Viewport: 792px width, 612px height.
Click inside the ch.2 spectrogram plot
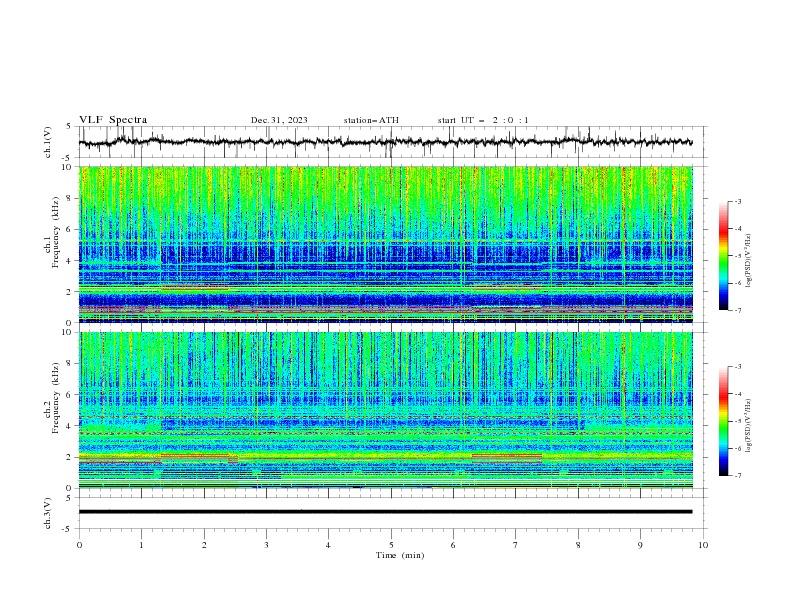point(386,410)
